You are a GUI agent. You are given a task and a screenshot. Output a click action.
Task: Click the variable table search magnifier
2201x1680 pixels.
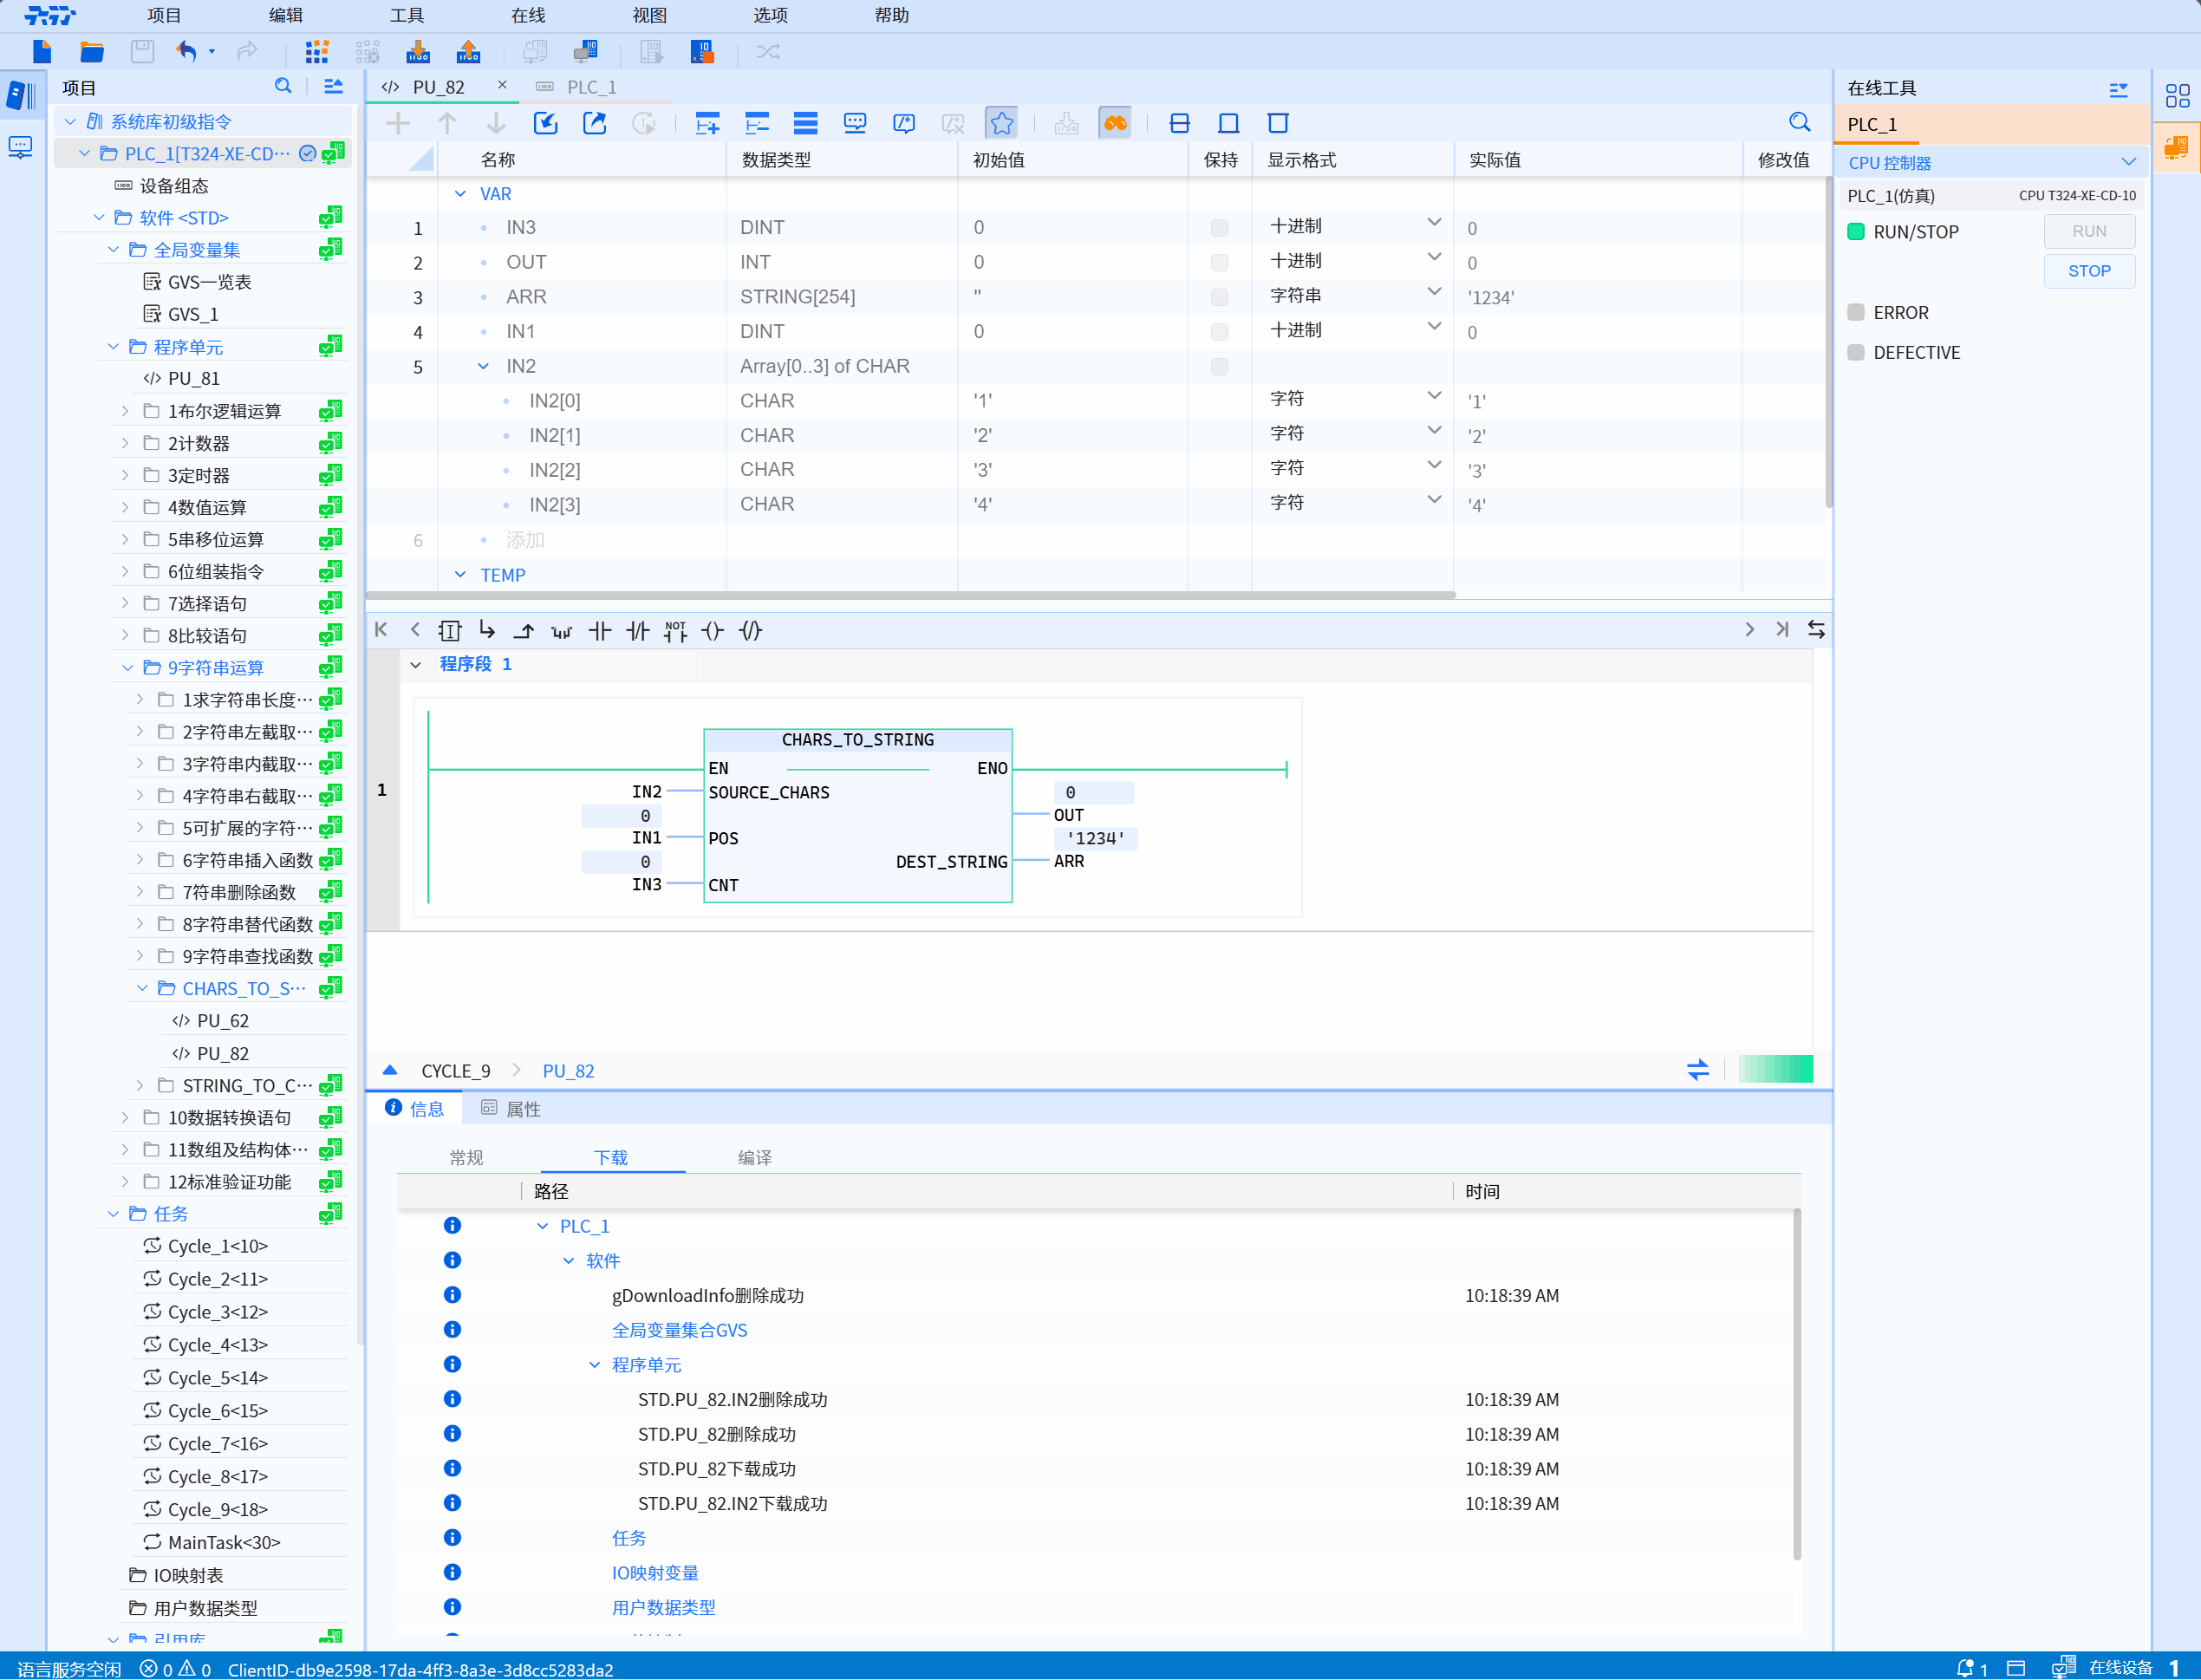(1799, 123)
